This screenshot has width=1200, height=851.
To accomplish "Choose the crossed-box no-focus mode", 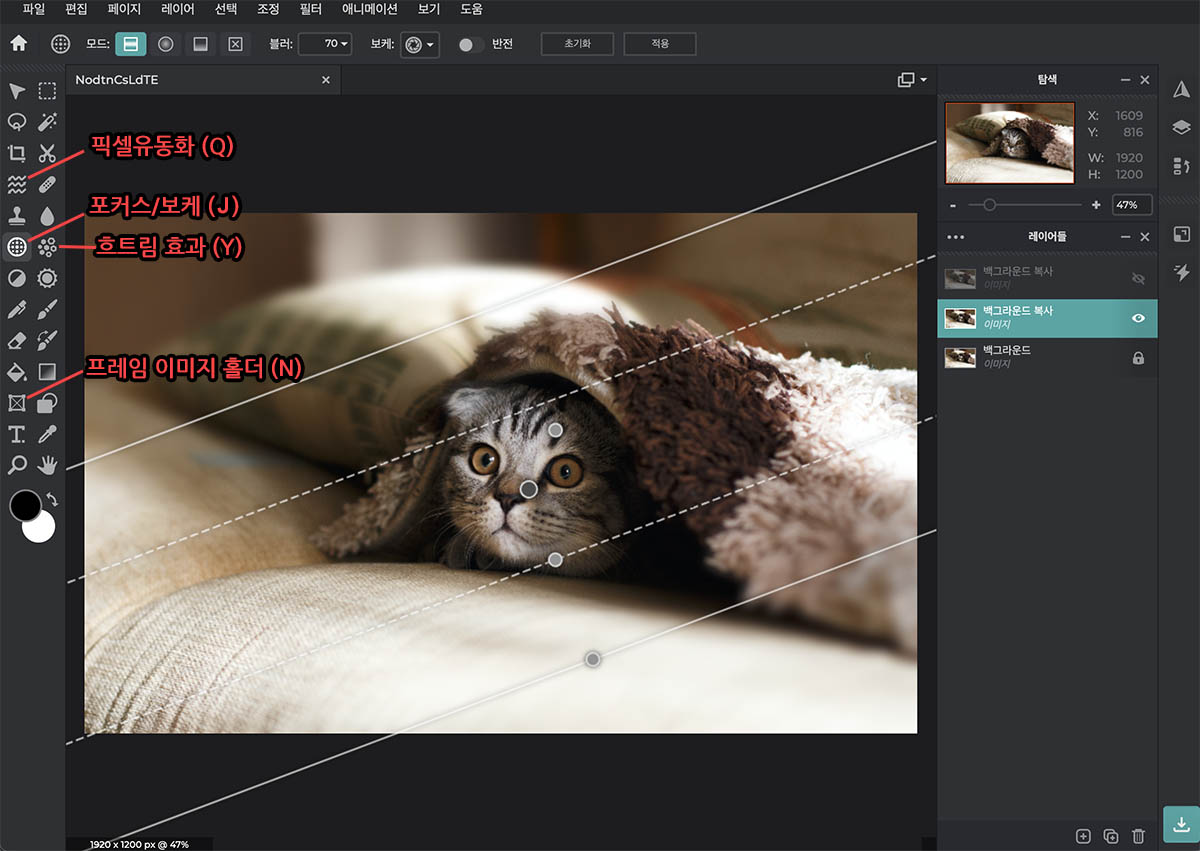I will point(236,44).
